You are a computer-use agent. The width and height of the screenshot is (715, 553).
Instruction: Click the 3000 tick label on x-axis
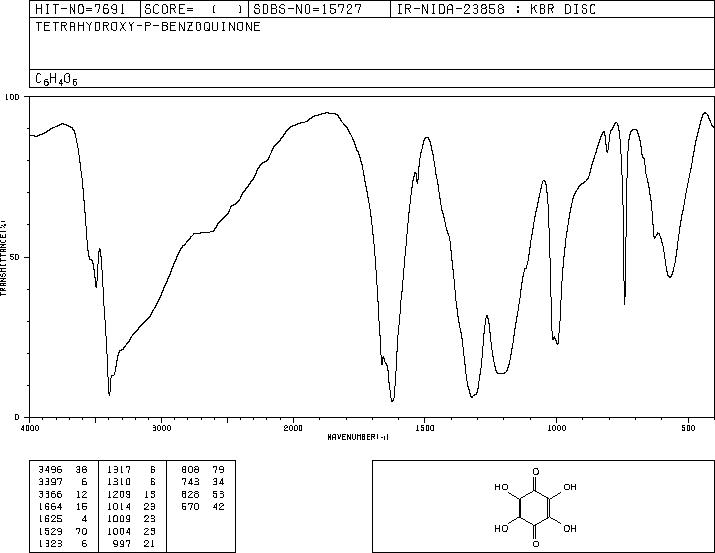pyautogui.click(x=161, y=428)
